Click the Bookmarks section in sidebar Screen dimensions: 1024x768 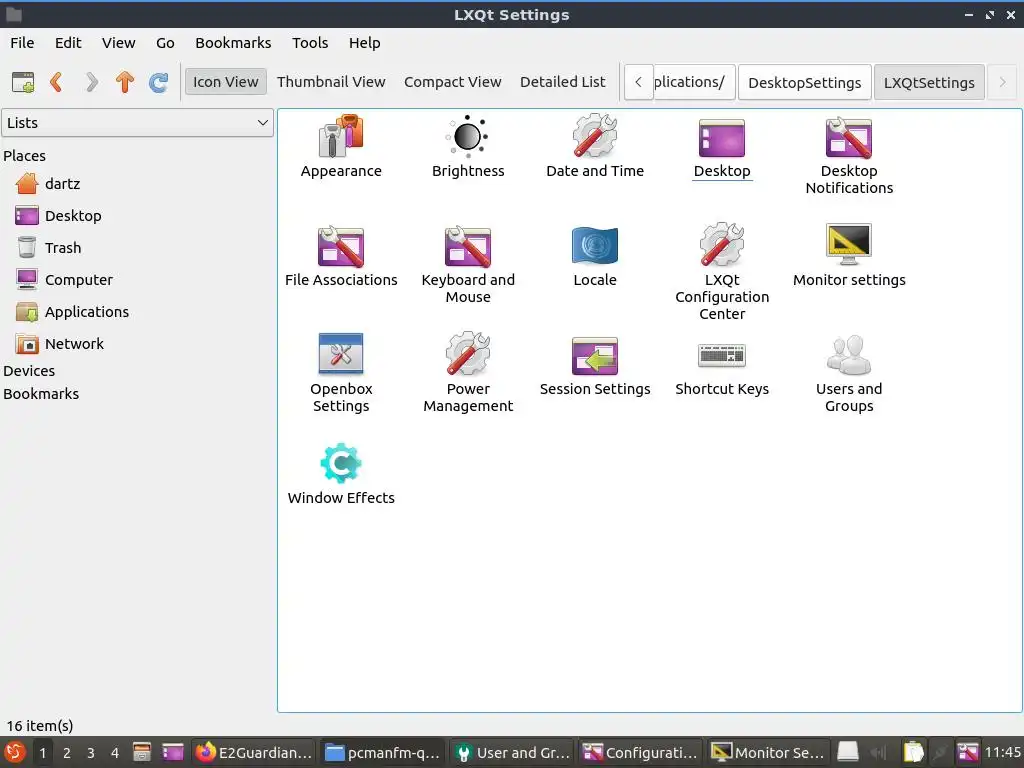(41, 394)
